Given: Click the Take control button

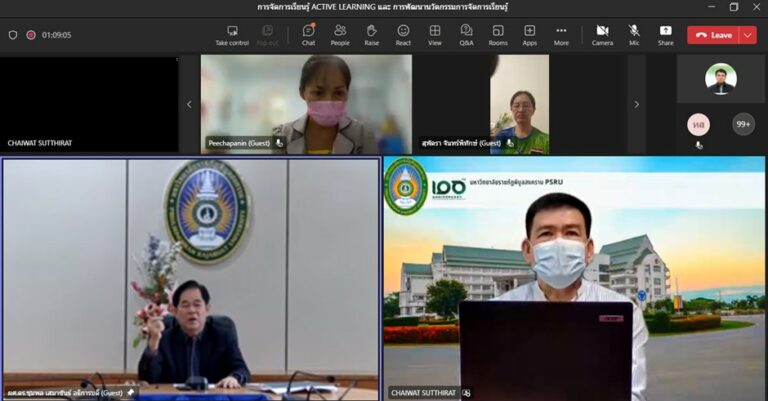Looking at the screenshot, I should [x=232, y=35].
